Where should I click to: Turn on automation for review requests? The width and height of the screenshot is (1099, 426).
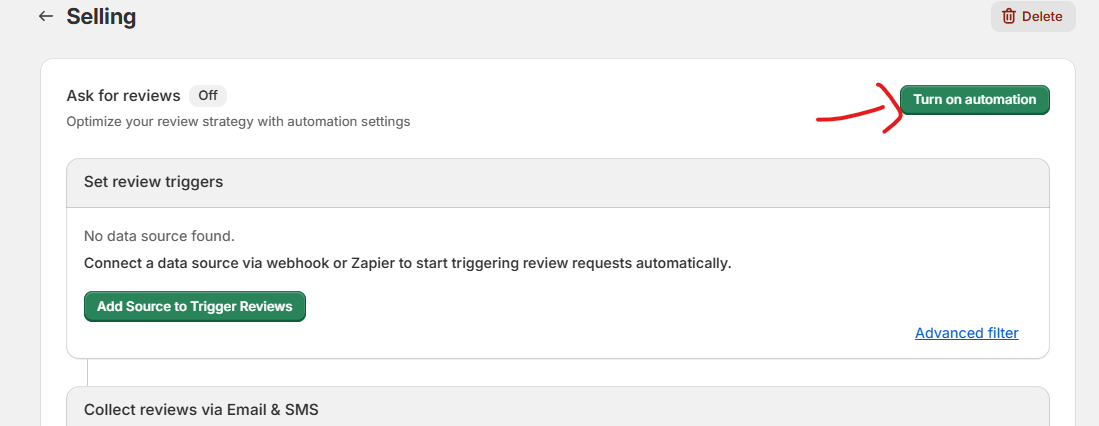974,100
